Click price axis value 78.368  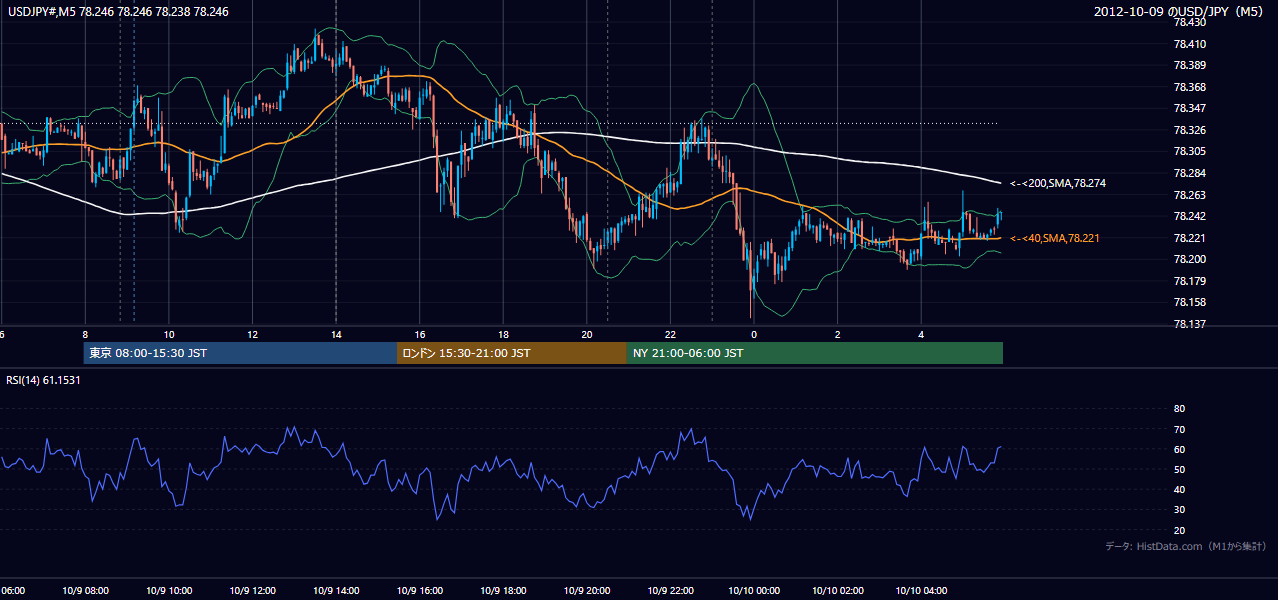[x=1191, y=87]
